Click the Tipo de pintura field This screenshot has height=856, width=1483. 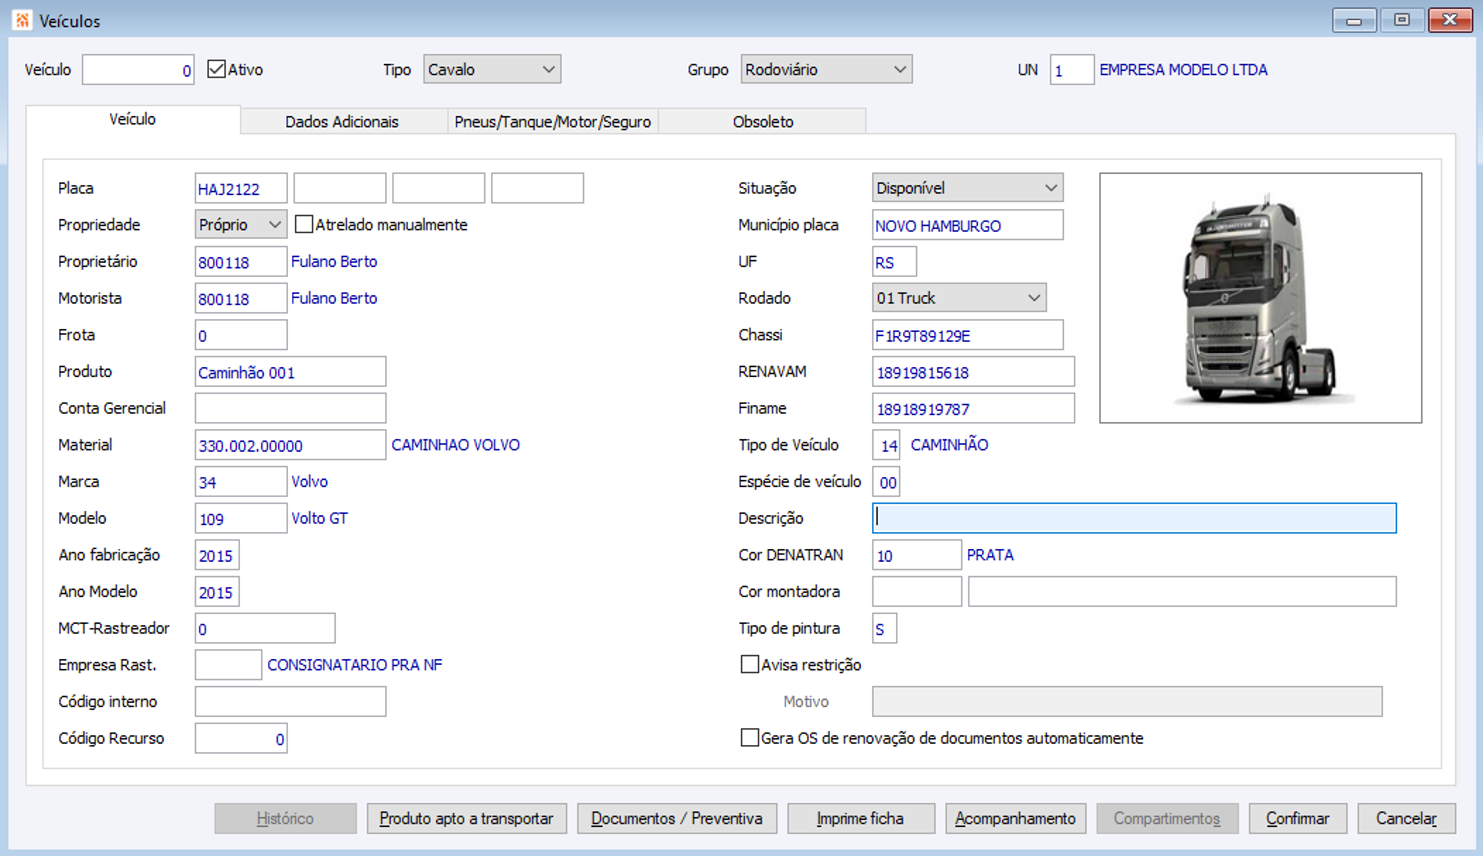pyautogui.click(x=884, y=628)
